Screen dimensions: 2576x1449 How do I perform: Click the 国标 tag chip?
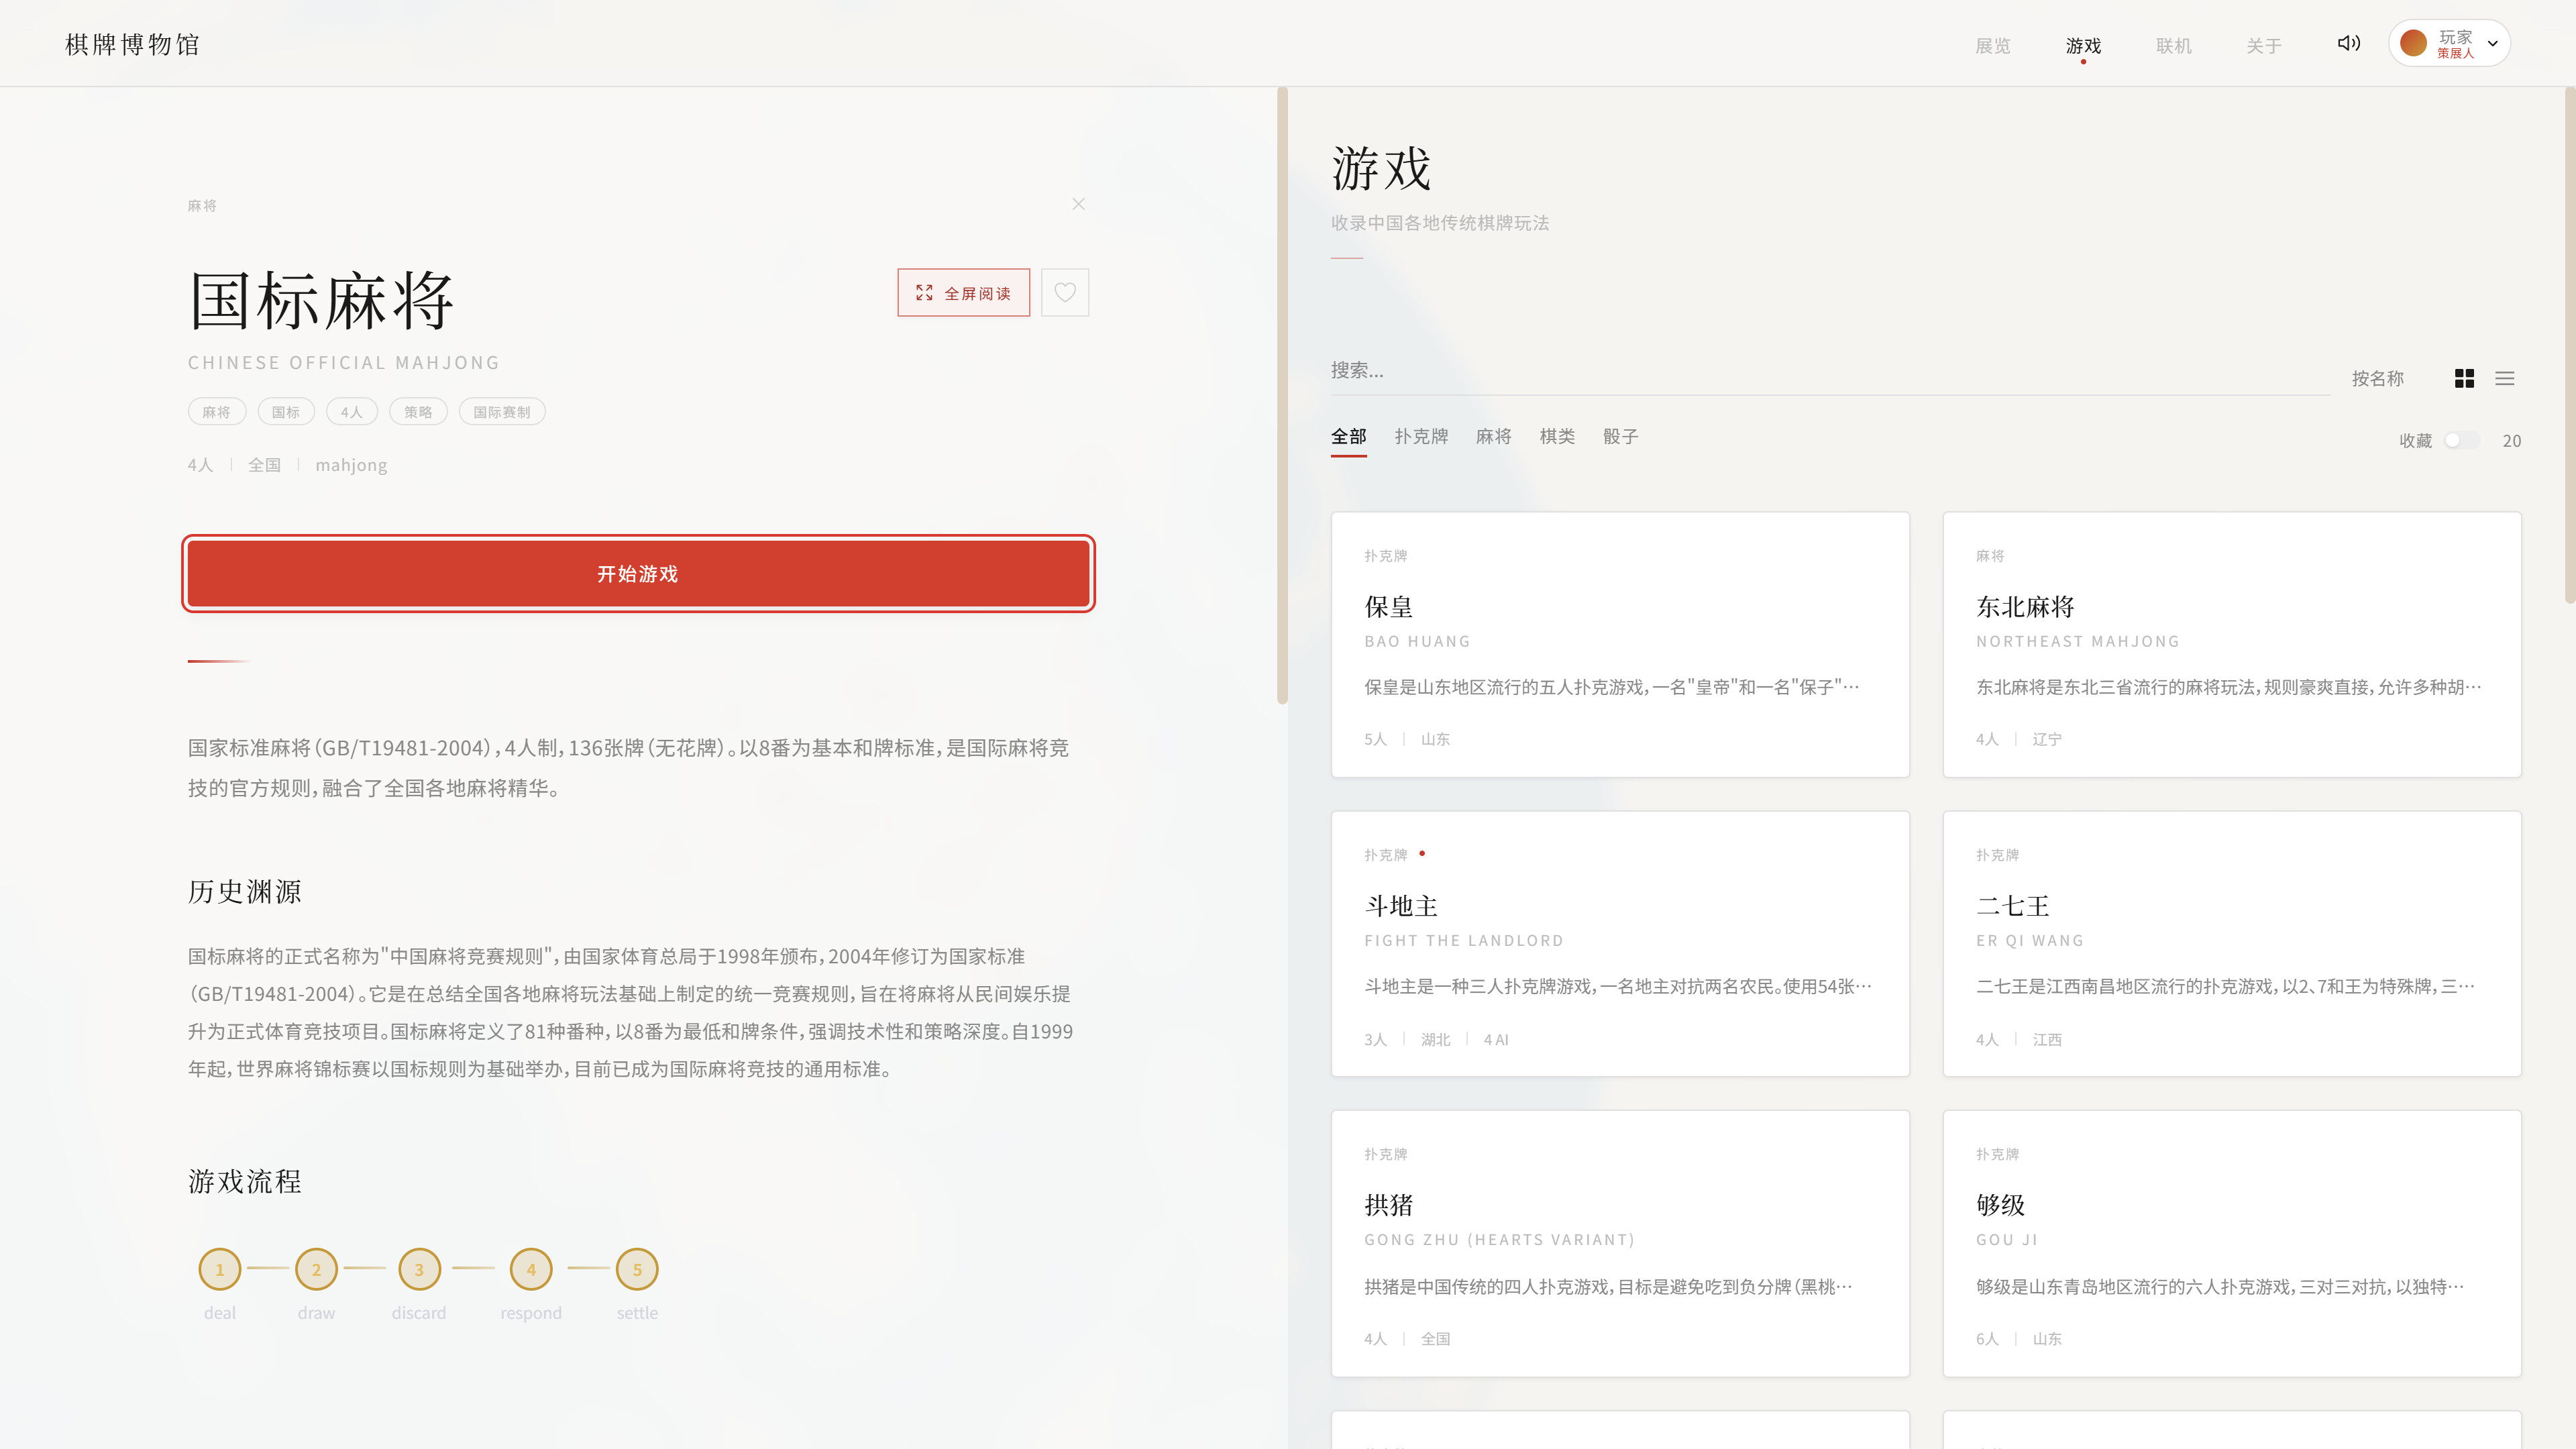pos(286,412)
